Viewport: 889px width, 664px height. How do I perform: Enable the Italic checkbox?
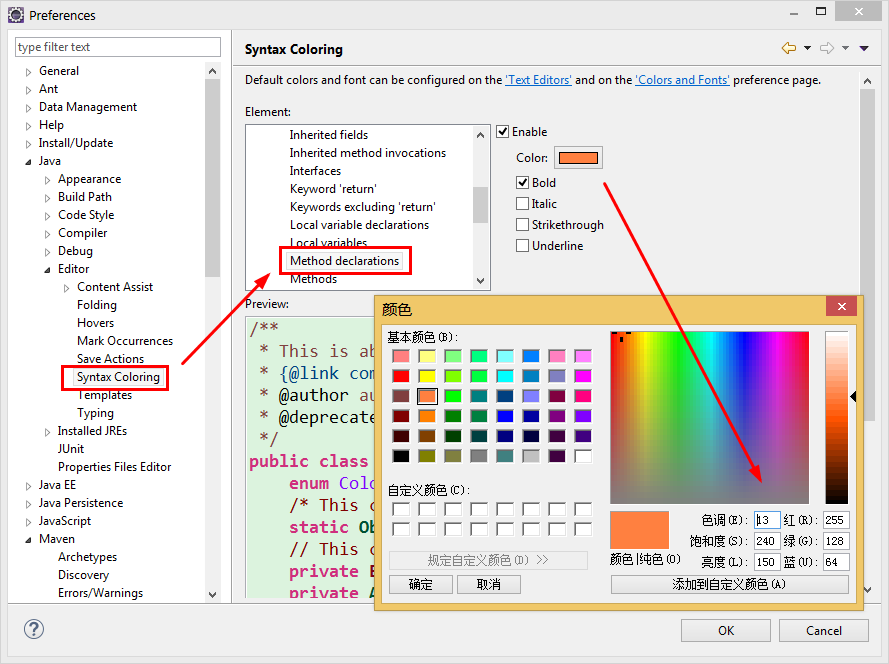[x=522, y=204]
